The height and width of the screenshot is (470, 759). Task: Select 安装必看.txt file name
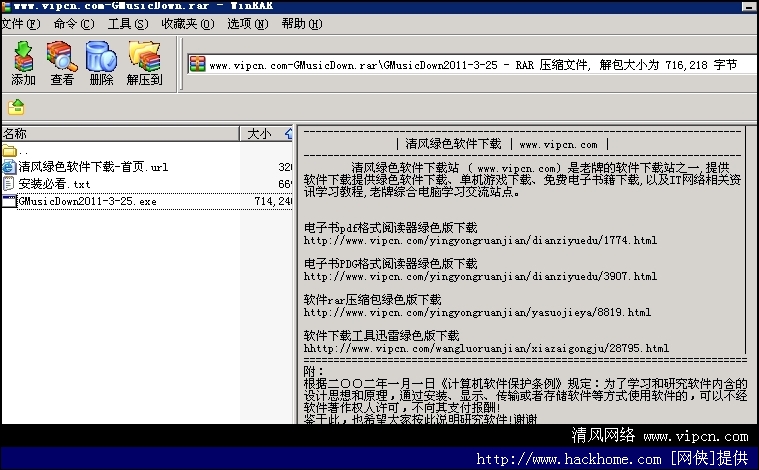54,184
